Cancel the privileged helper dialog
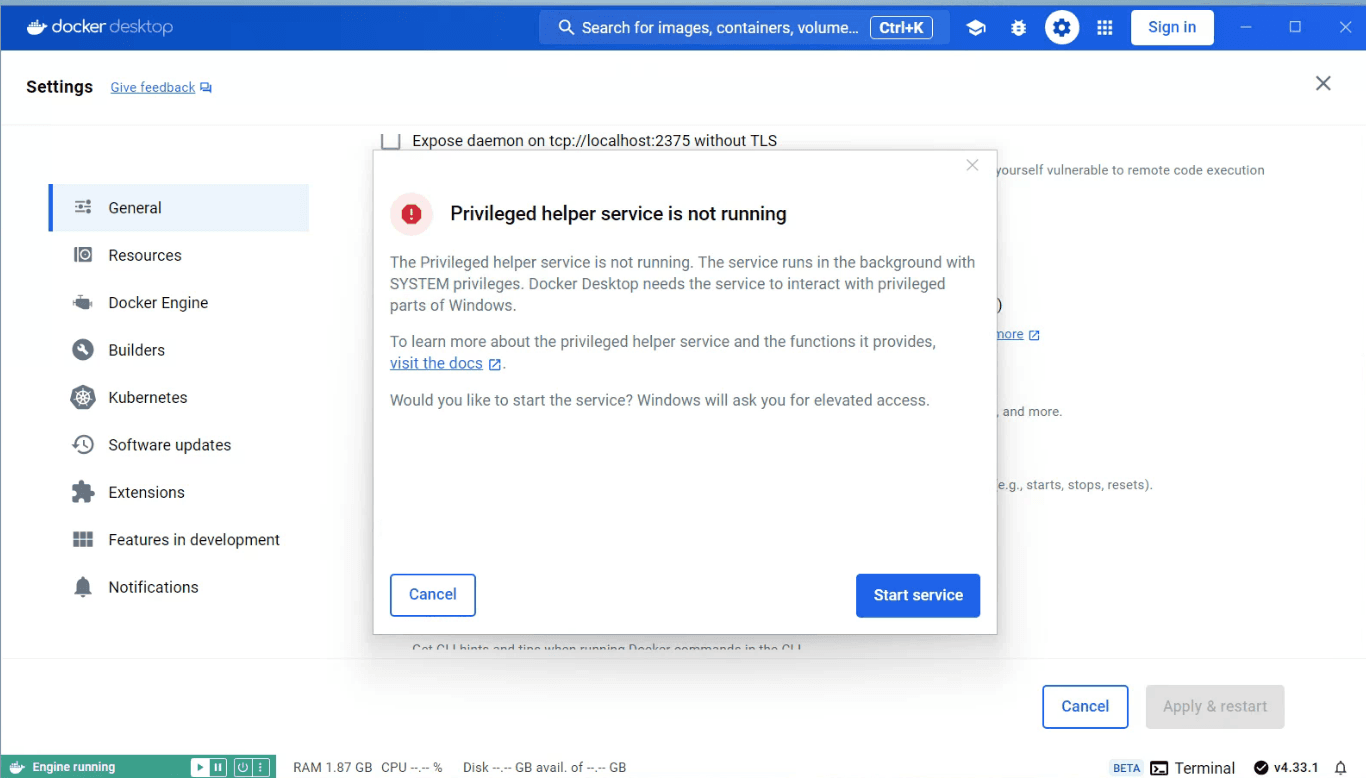 pos(432,594)
